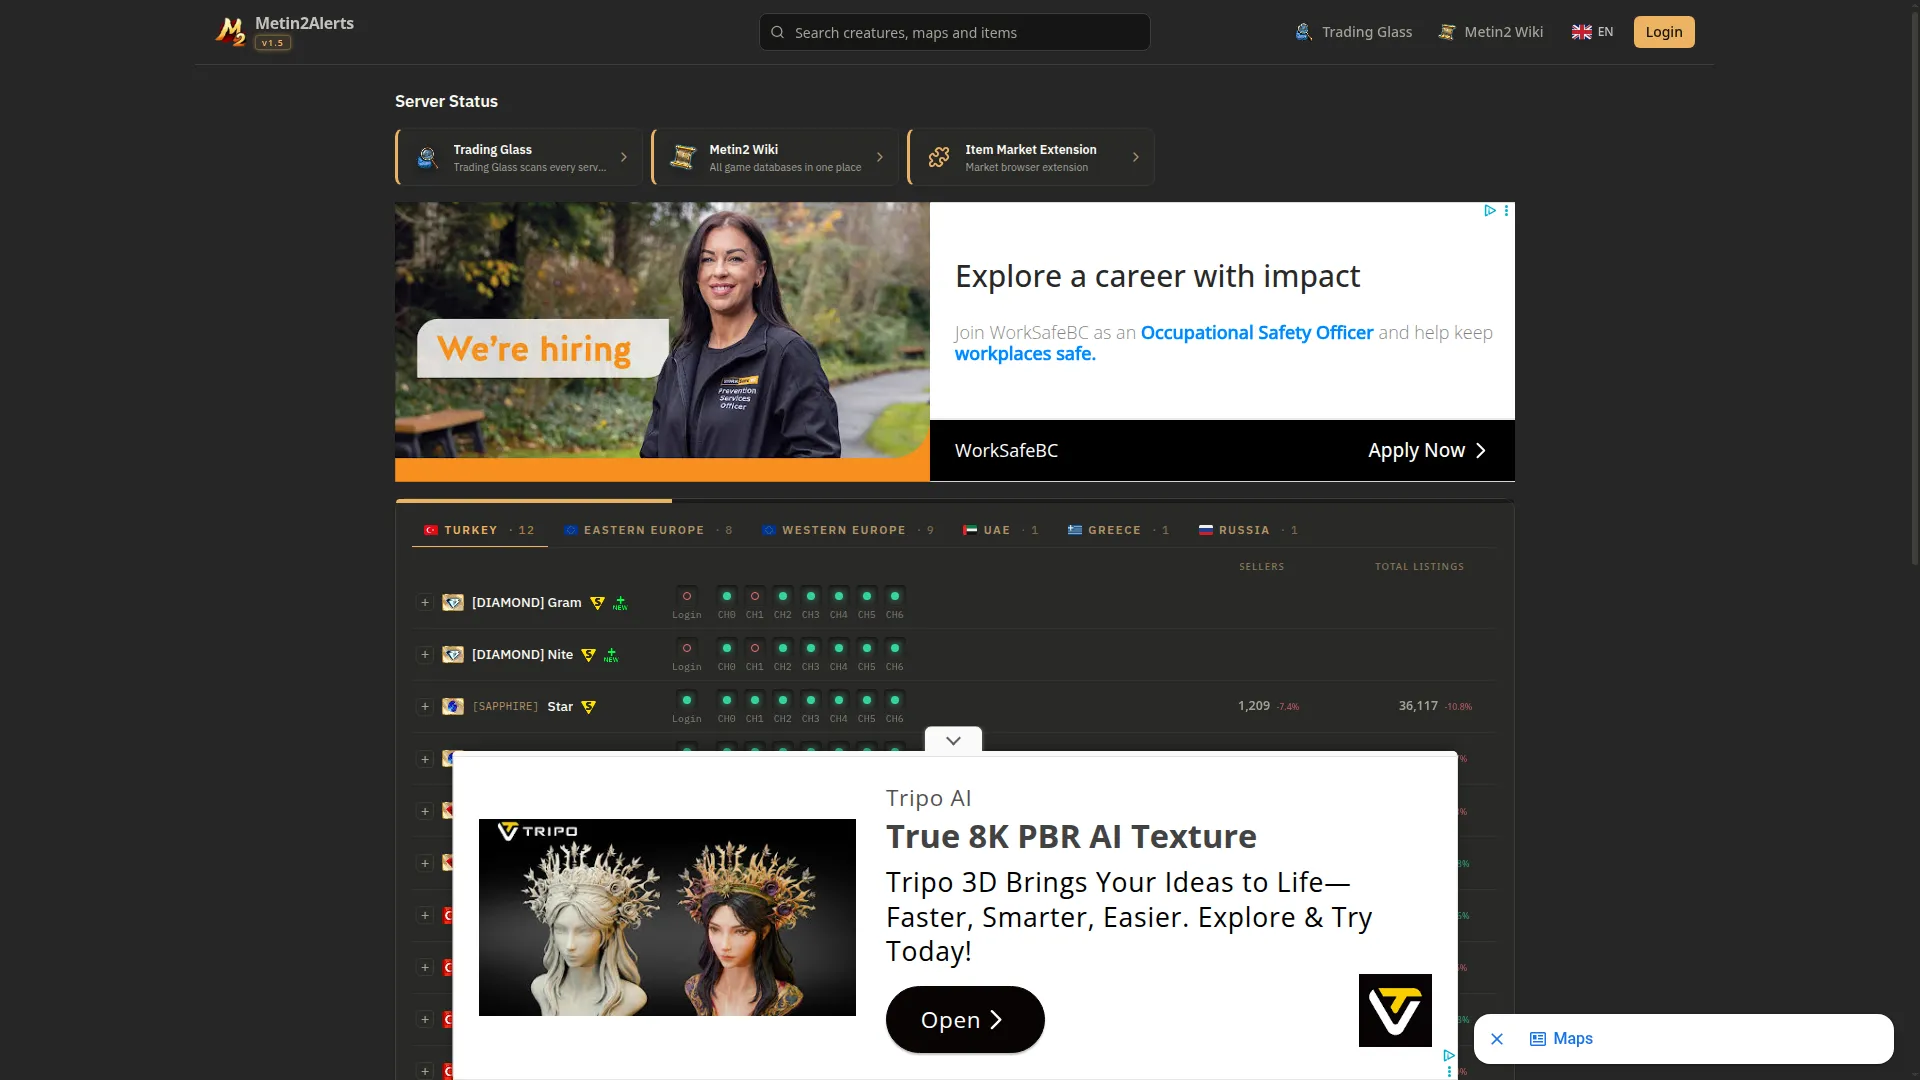The width and height of the screenshot is (1920, 1080).
Task: Click the CH6 status indicator for Star
Action: coord(895,700)
